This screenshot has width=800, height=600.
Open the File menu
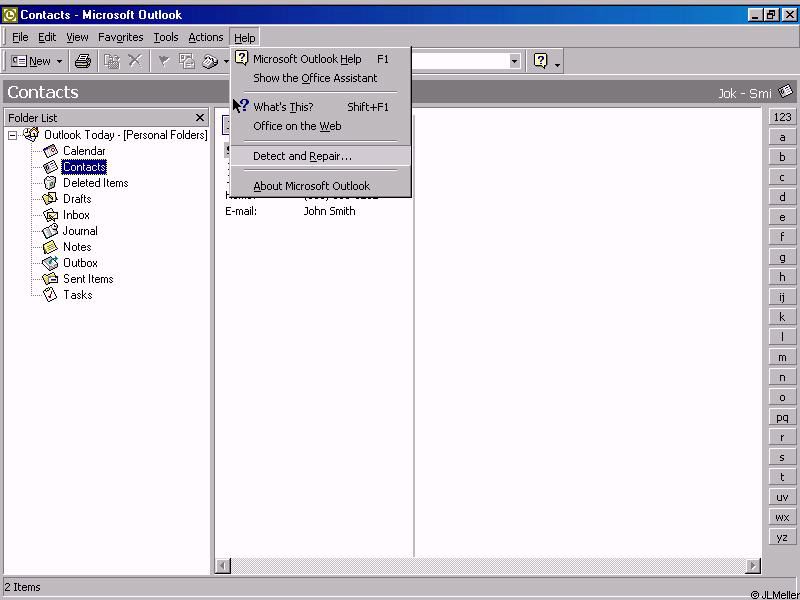20,37
